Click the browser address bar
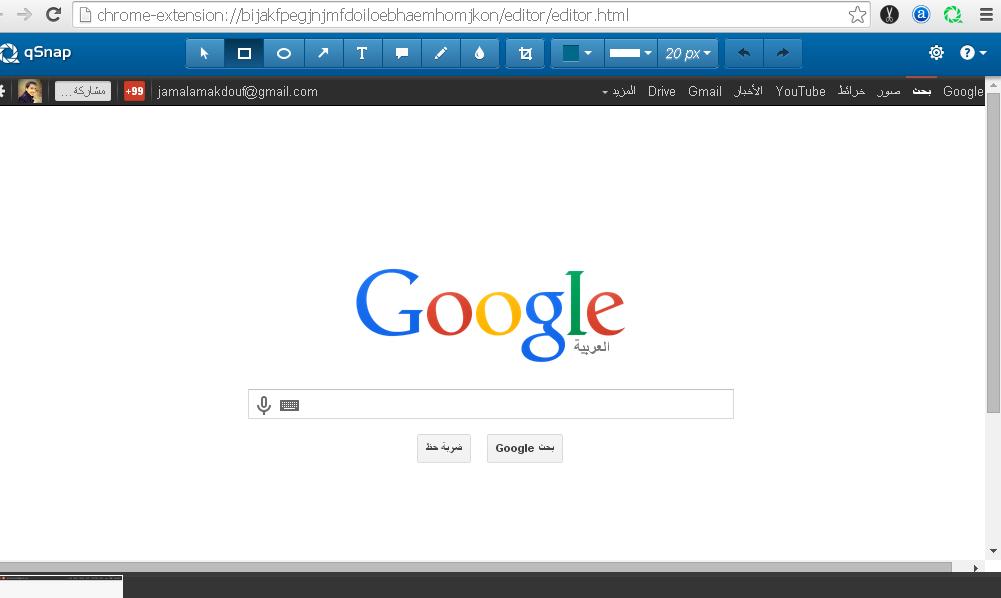Image resolution: width=1001 pixels, height=598 pixels. pyautogui.click(x=469, y=15)
